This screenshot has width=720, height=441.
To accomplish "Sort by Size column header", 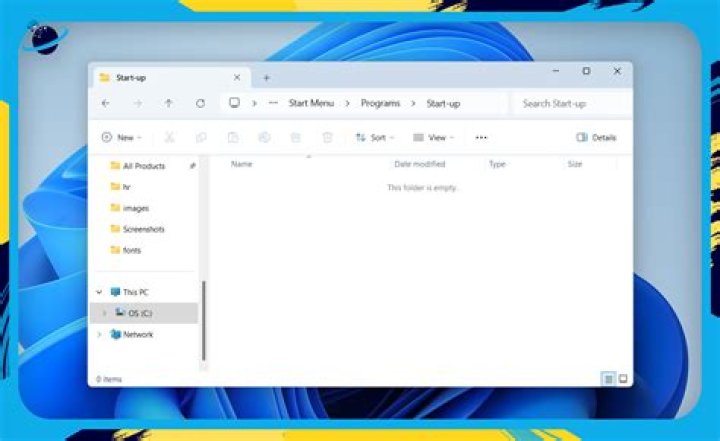I will 575,164.
